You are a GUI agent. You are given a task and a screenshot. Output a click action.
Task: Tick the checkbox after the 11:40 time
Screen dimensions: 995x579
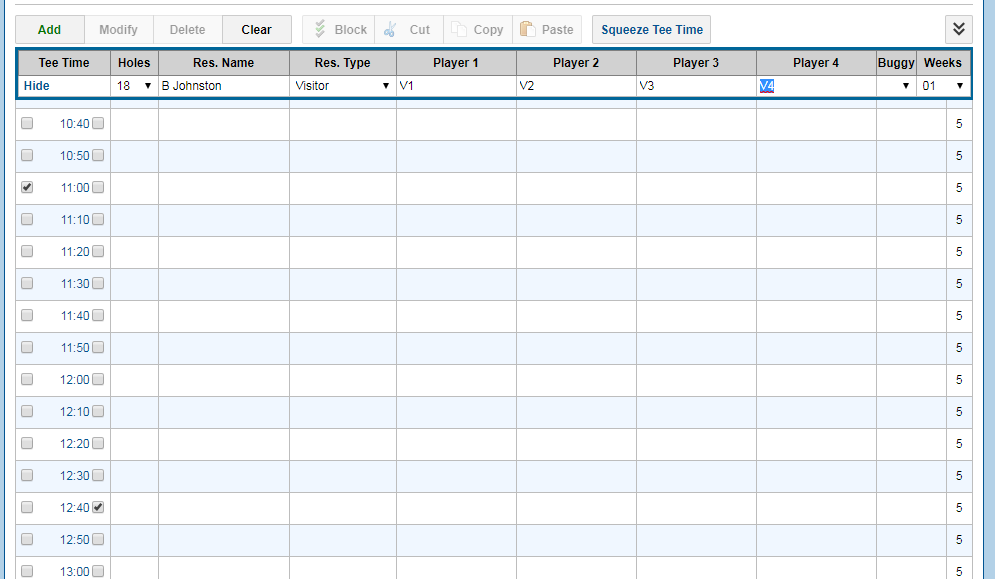98,315
